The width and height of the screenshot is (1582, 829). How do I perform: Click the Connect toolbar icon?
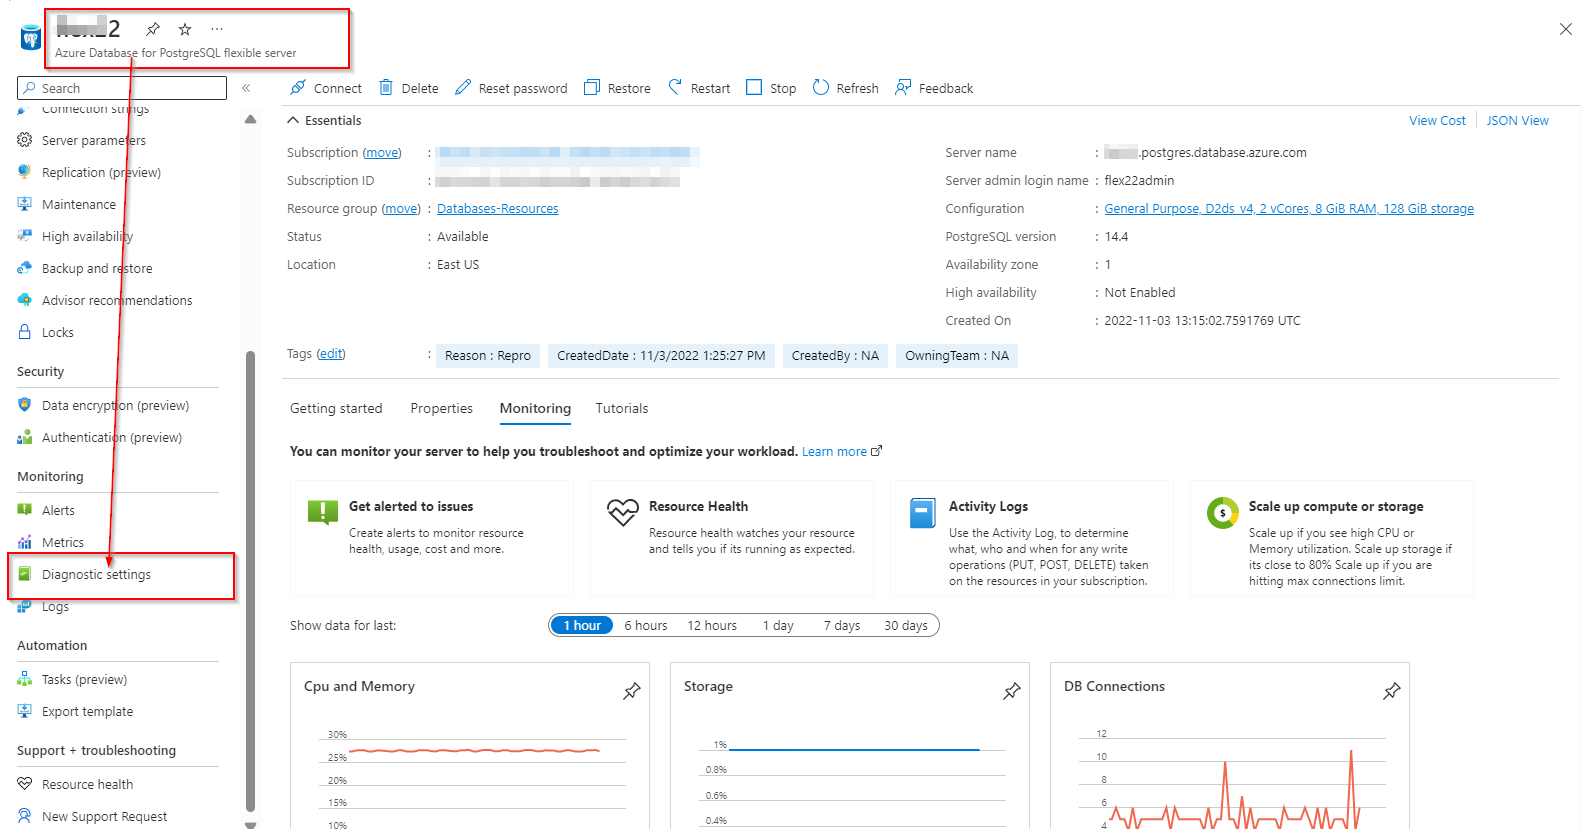(x=298, y=88)
